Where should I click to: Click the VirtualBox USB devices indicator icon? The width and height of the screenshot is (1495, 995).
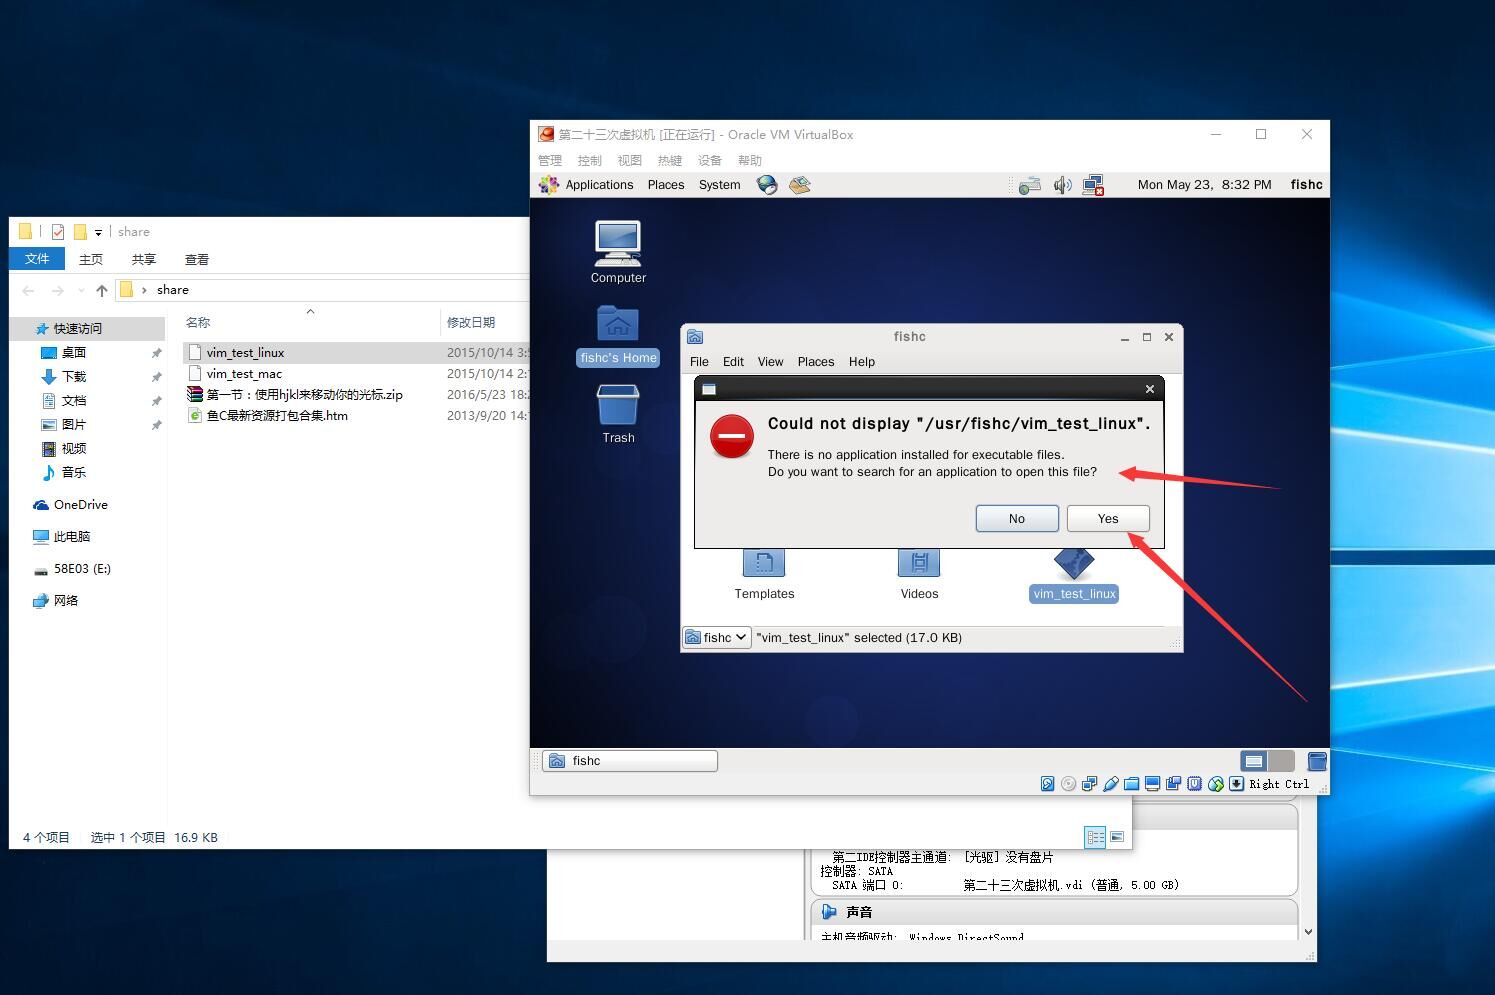[x=1110, y=784]
